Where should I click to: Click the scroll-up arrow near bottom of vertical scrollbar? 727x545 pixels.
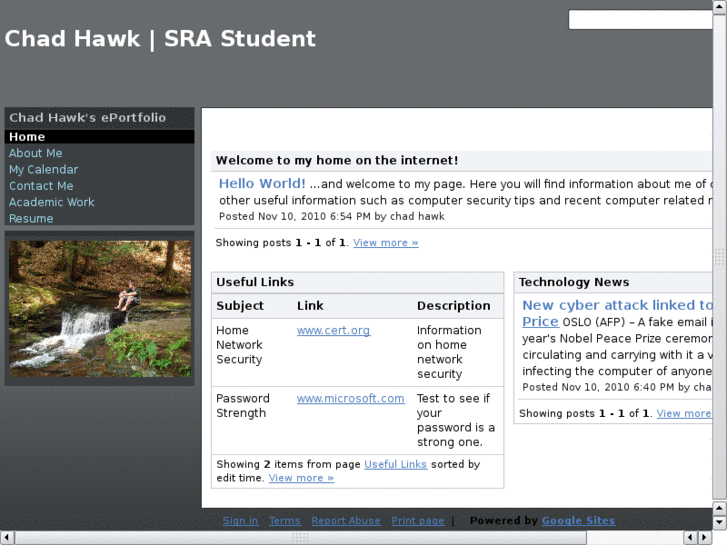point(720,508)
